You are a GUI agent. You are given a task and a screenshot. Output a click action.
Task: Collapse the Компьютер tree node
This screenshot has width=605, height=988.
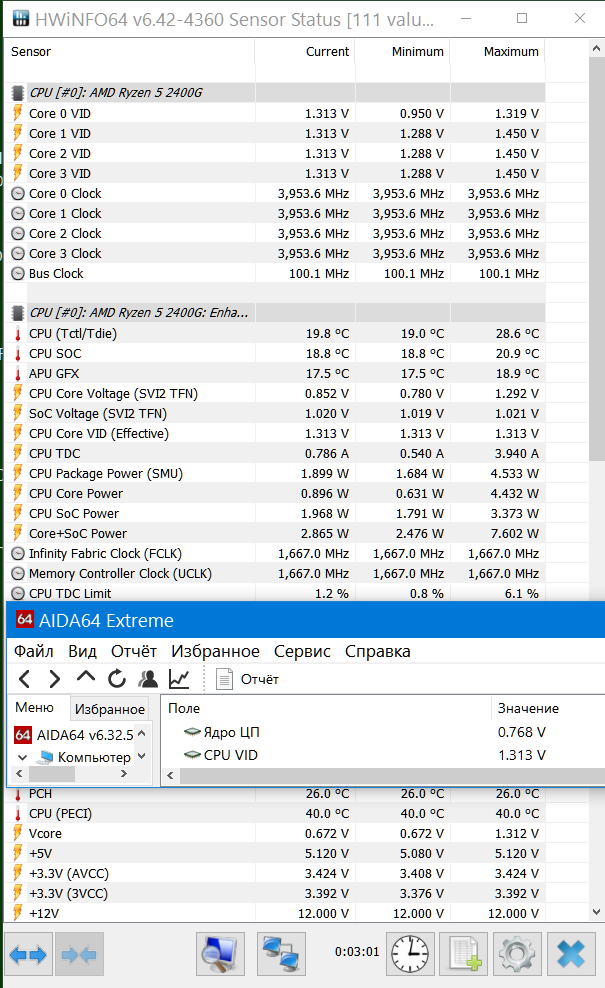click(x=22, y=757)
